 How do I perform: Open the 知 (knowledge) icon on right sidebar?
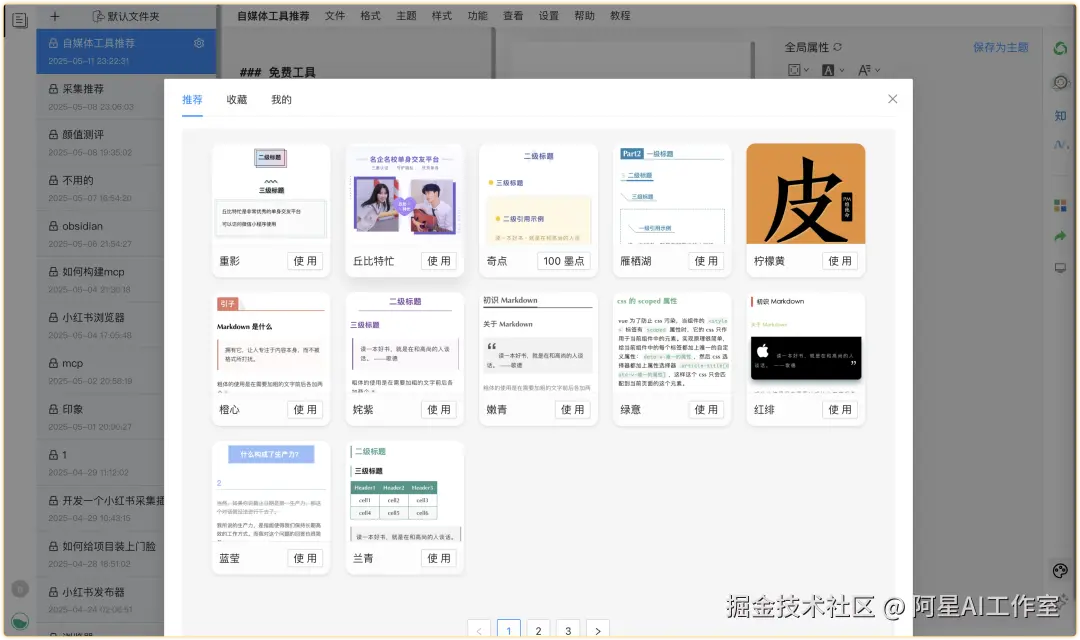[x=1060, y=115]
